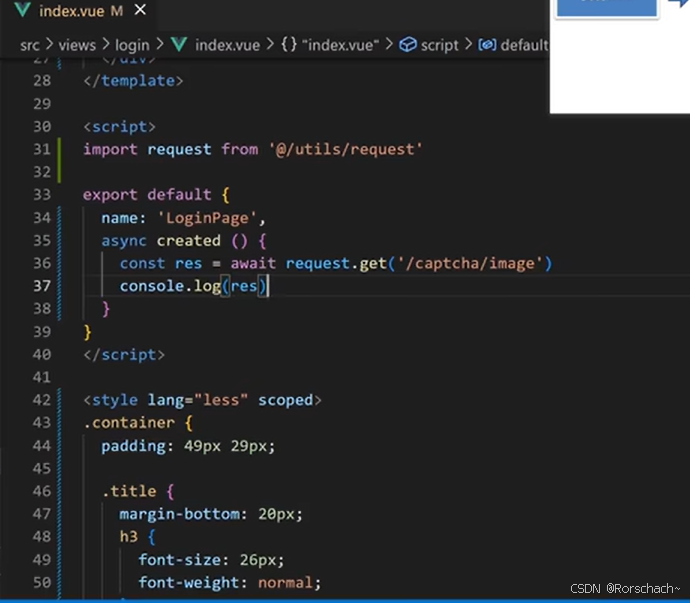Click line number 37
Viewport: 690px width, 603px height.
click(x=42, y=286)
